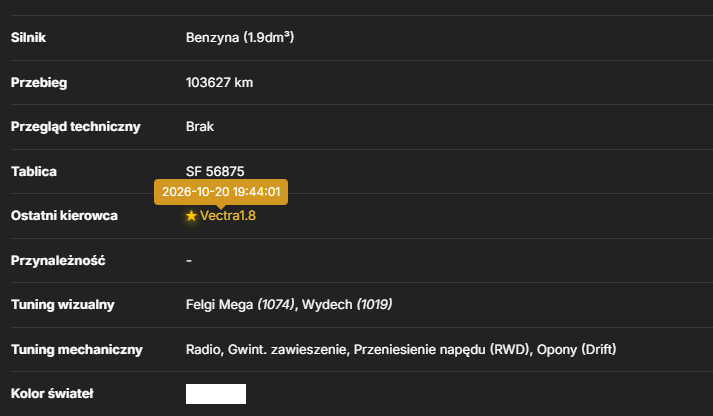Click the Tablica row label
Viewport: 713px width, 416px height.
(x=34, y=171)
